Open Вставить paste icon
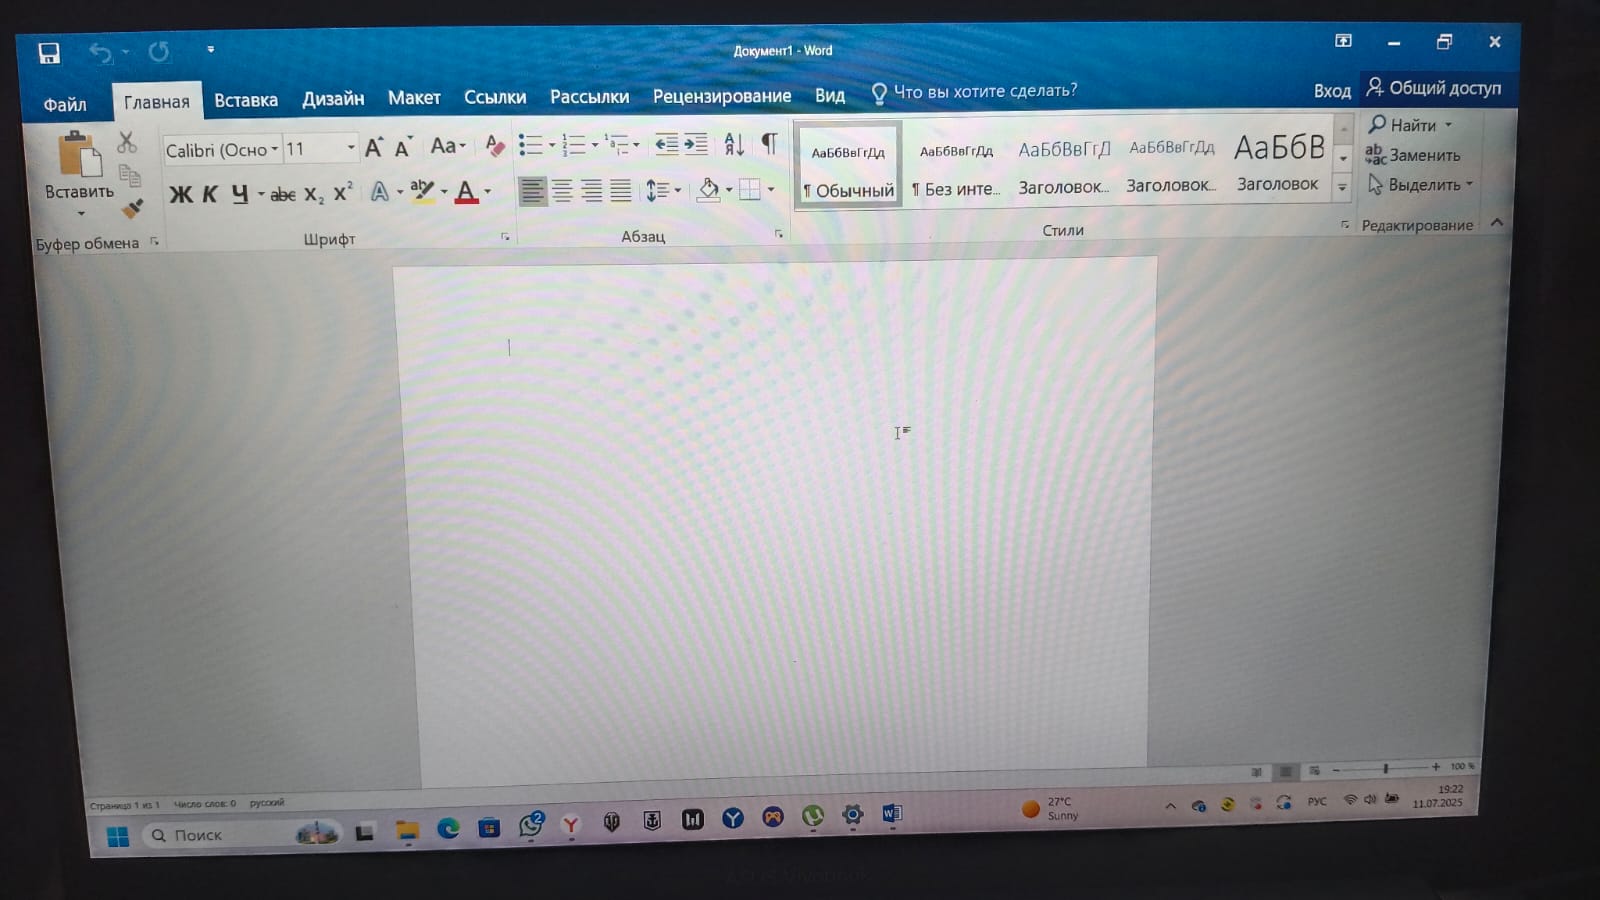The height and width of the screenshot is (900, 1600). [x=80, y=156]
